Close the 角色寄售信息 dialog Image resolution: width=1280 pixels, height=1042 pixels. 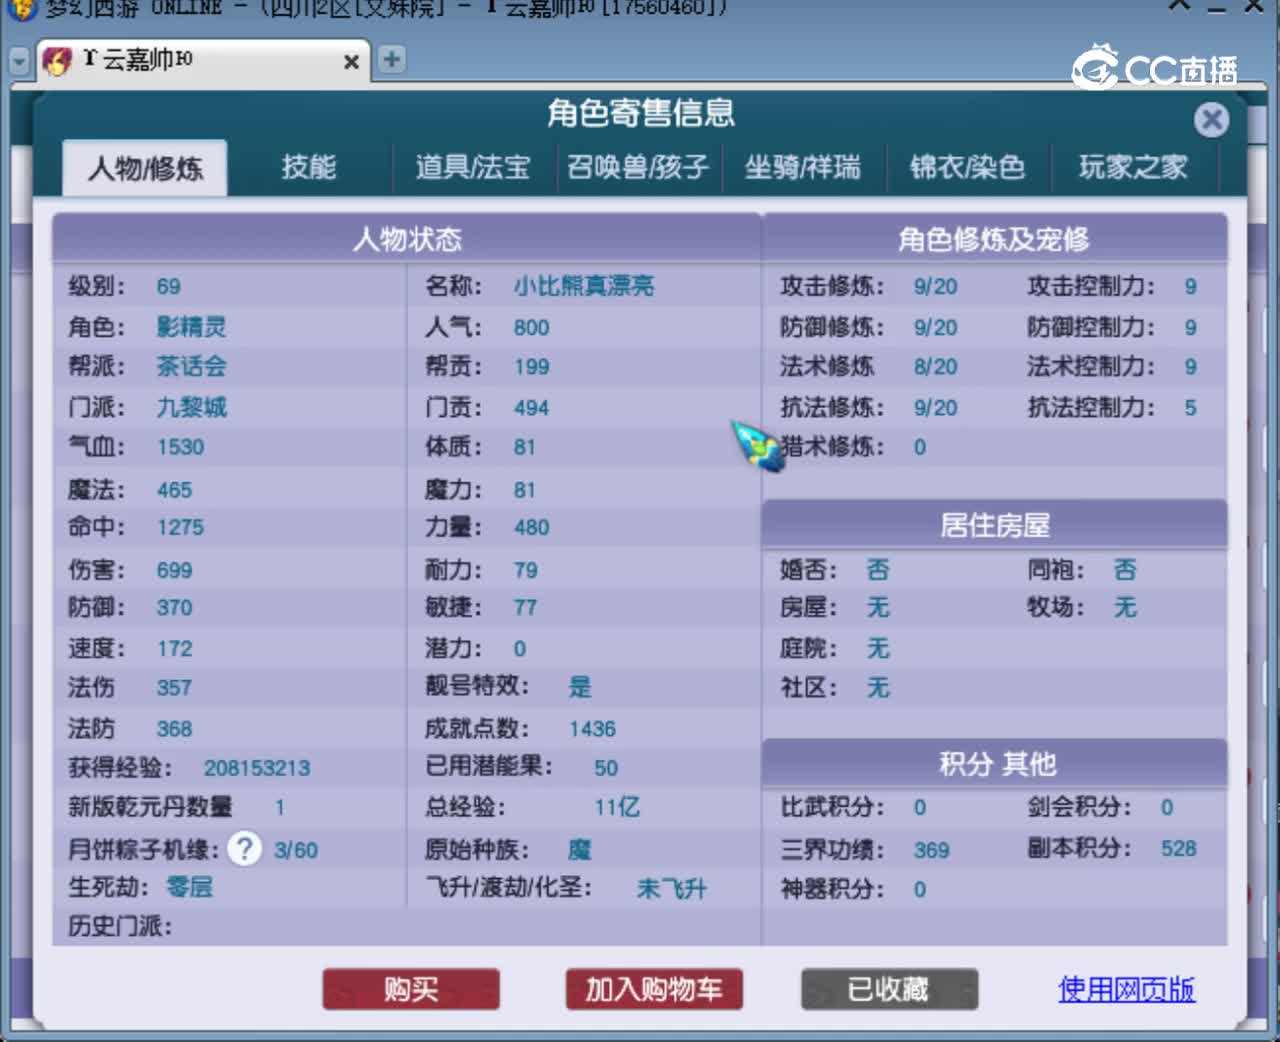(1211, 120)
